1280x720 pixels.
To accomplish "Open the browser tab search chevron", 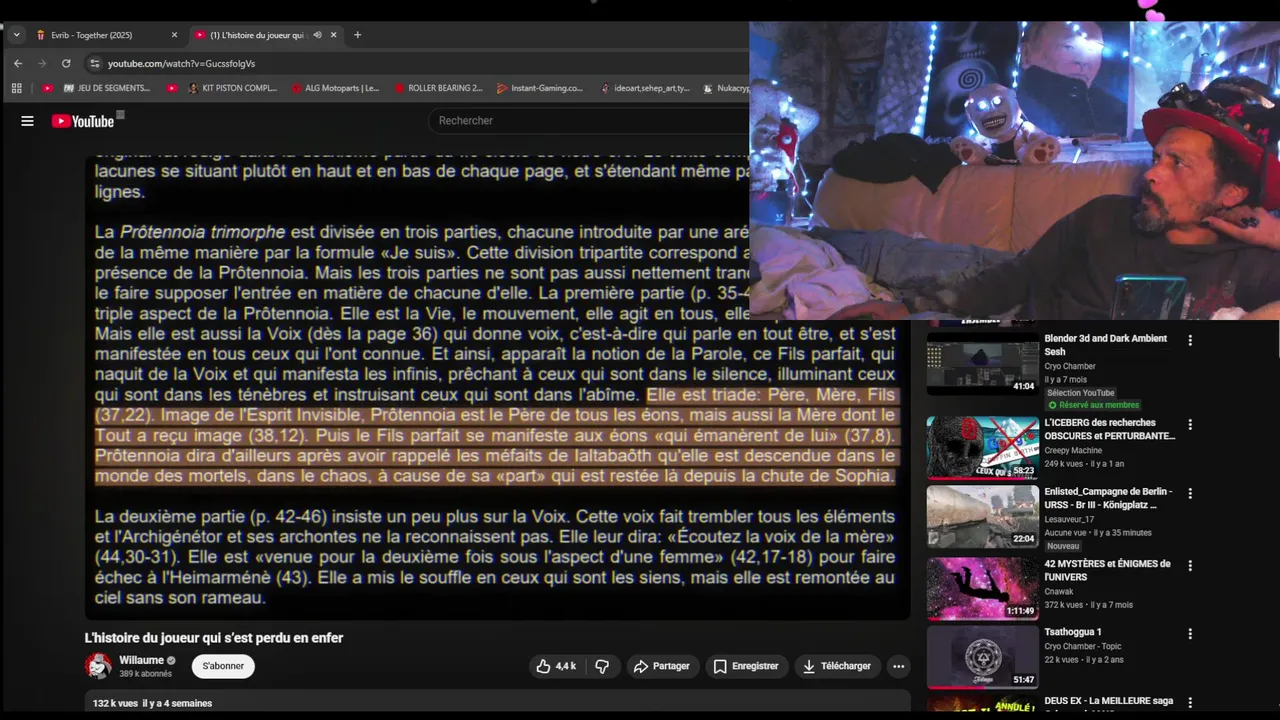I will (x=16, y=35).
